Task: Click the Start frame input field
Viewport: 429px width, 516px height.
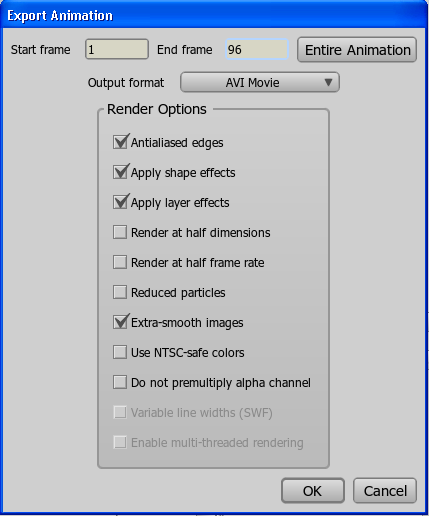Action: pyautogui.click(x=117, y=49)
